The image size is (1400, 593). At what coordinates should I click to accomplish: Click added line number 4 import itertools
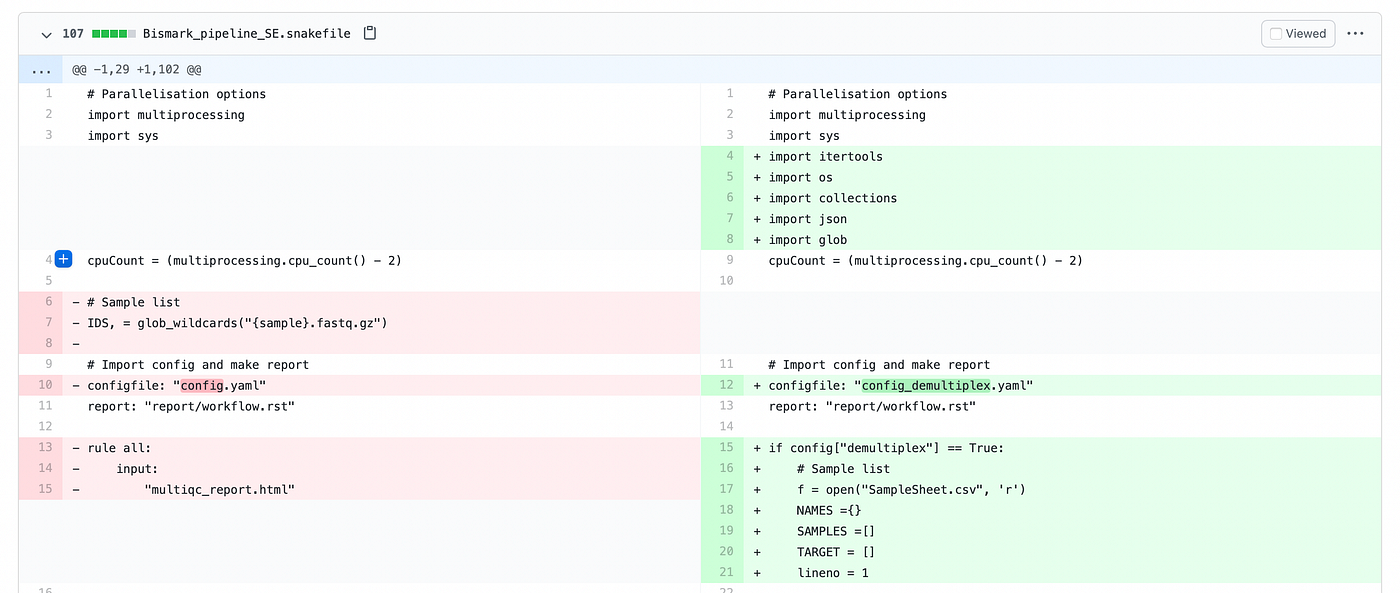click(x=730, y=156)
